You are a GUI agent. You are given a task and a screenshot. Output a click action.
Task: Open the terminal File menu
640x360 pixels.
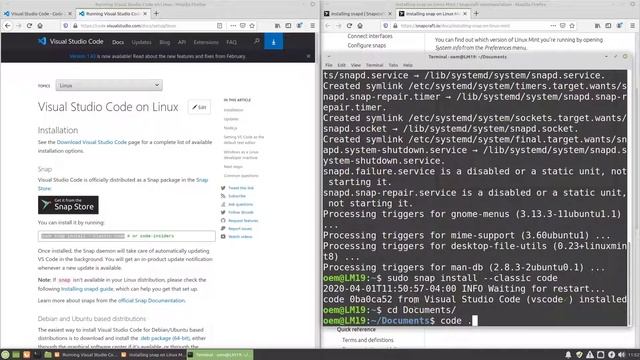pos(329,65)
